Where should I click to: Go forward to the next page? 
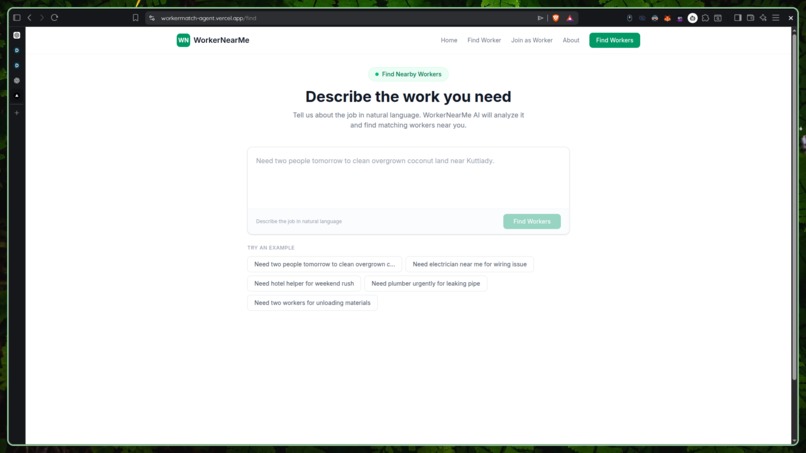[x=42, y=17]
